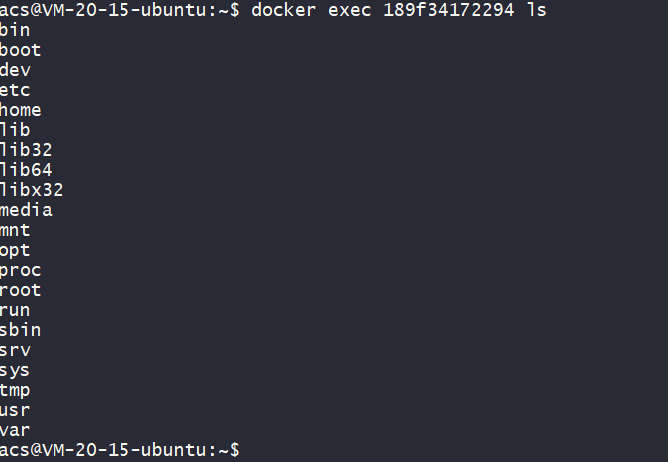Select the media directory name

point(26,210)
